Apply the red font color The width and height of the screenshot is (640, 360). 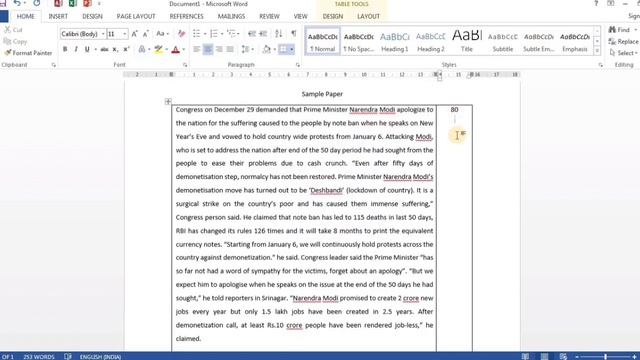(176, 49)
